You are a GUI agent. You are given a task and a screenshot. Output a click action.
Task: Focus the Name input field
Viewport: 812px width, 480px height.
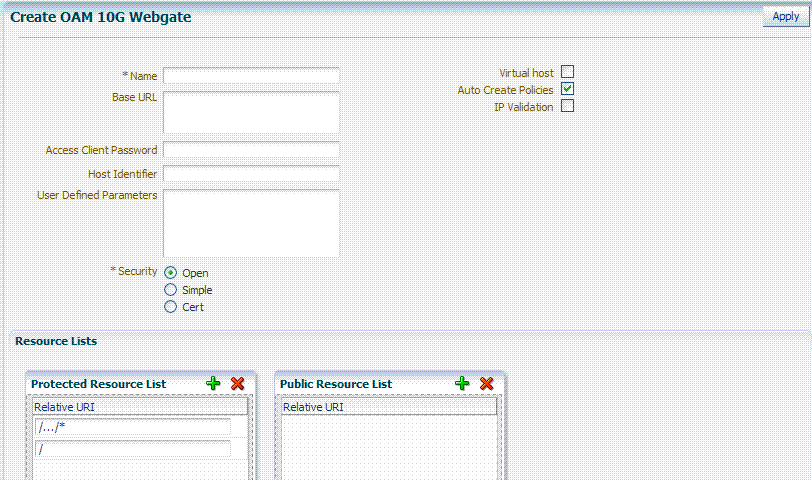(251, 76)
